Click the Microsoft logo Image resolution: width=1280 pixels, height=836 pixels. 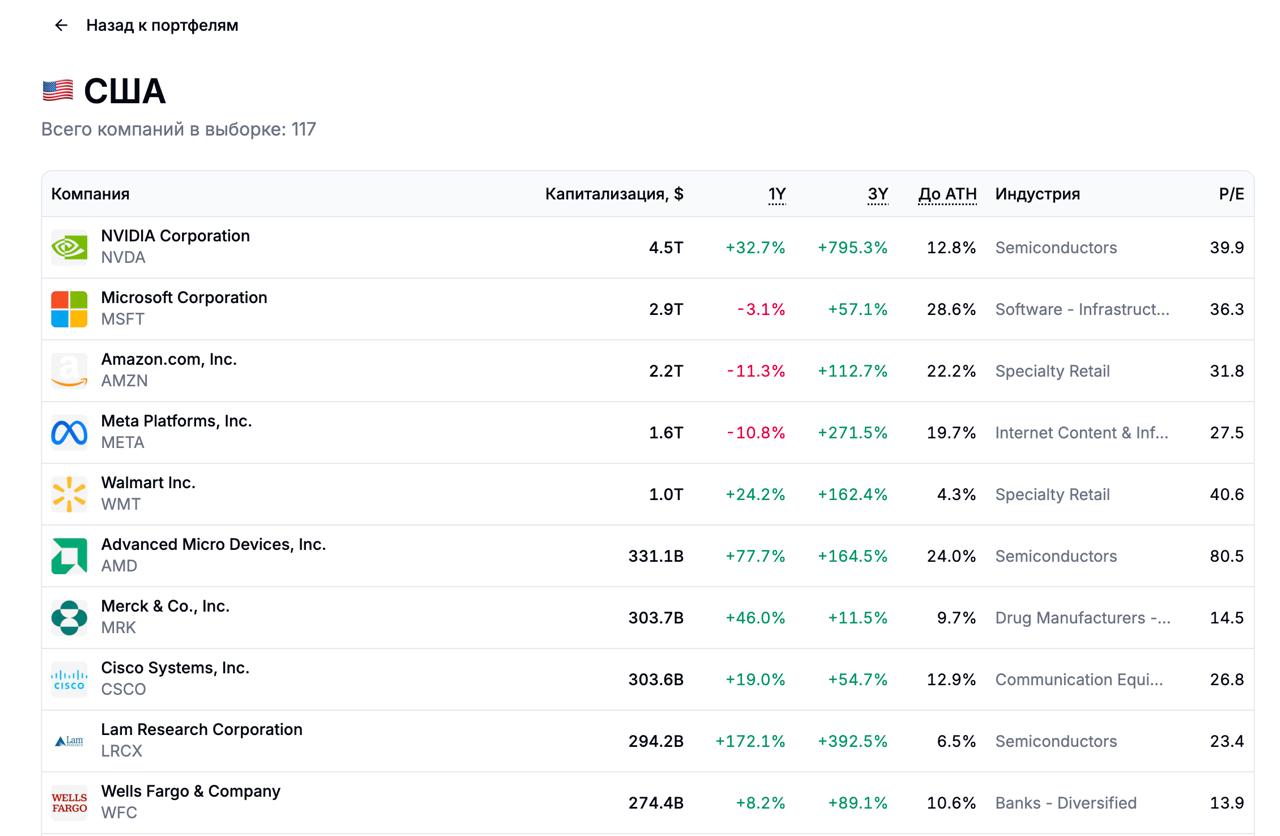tap(68, 308)
